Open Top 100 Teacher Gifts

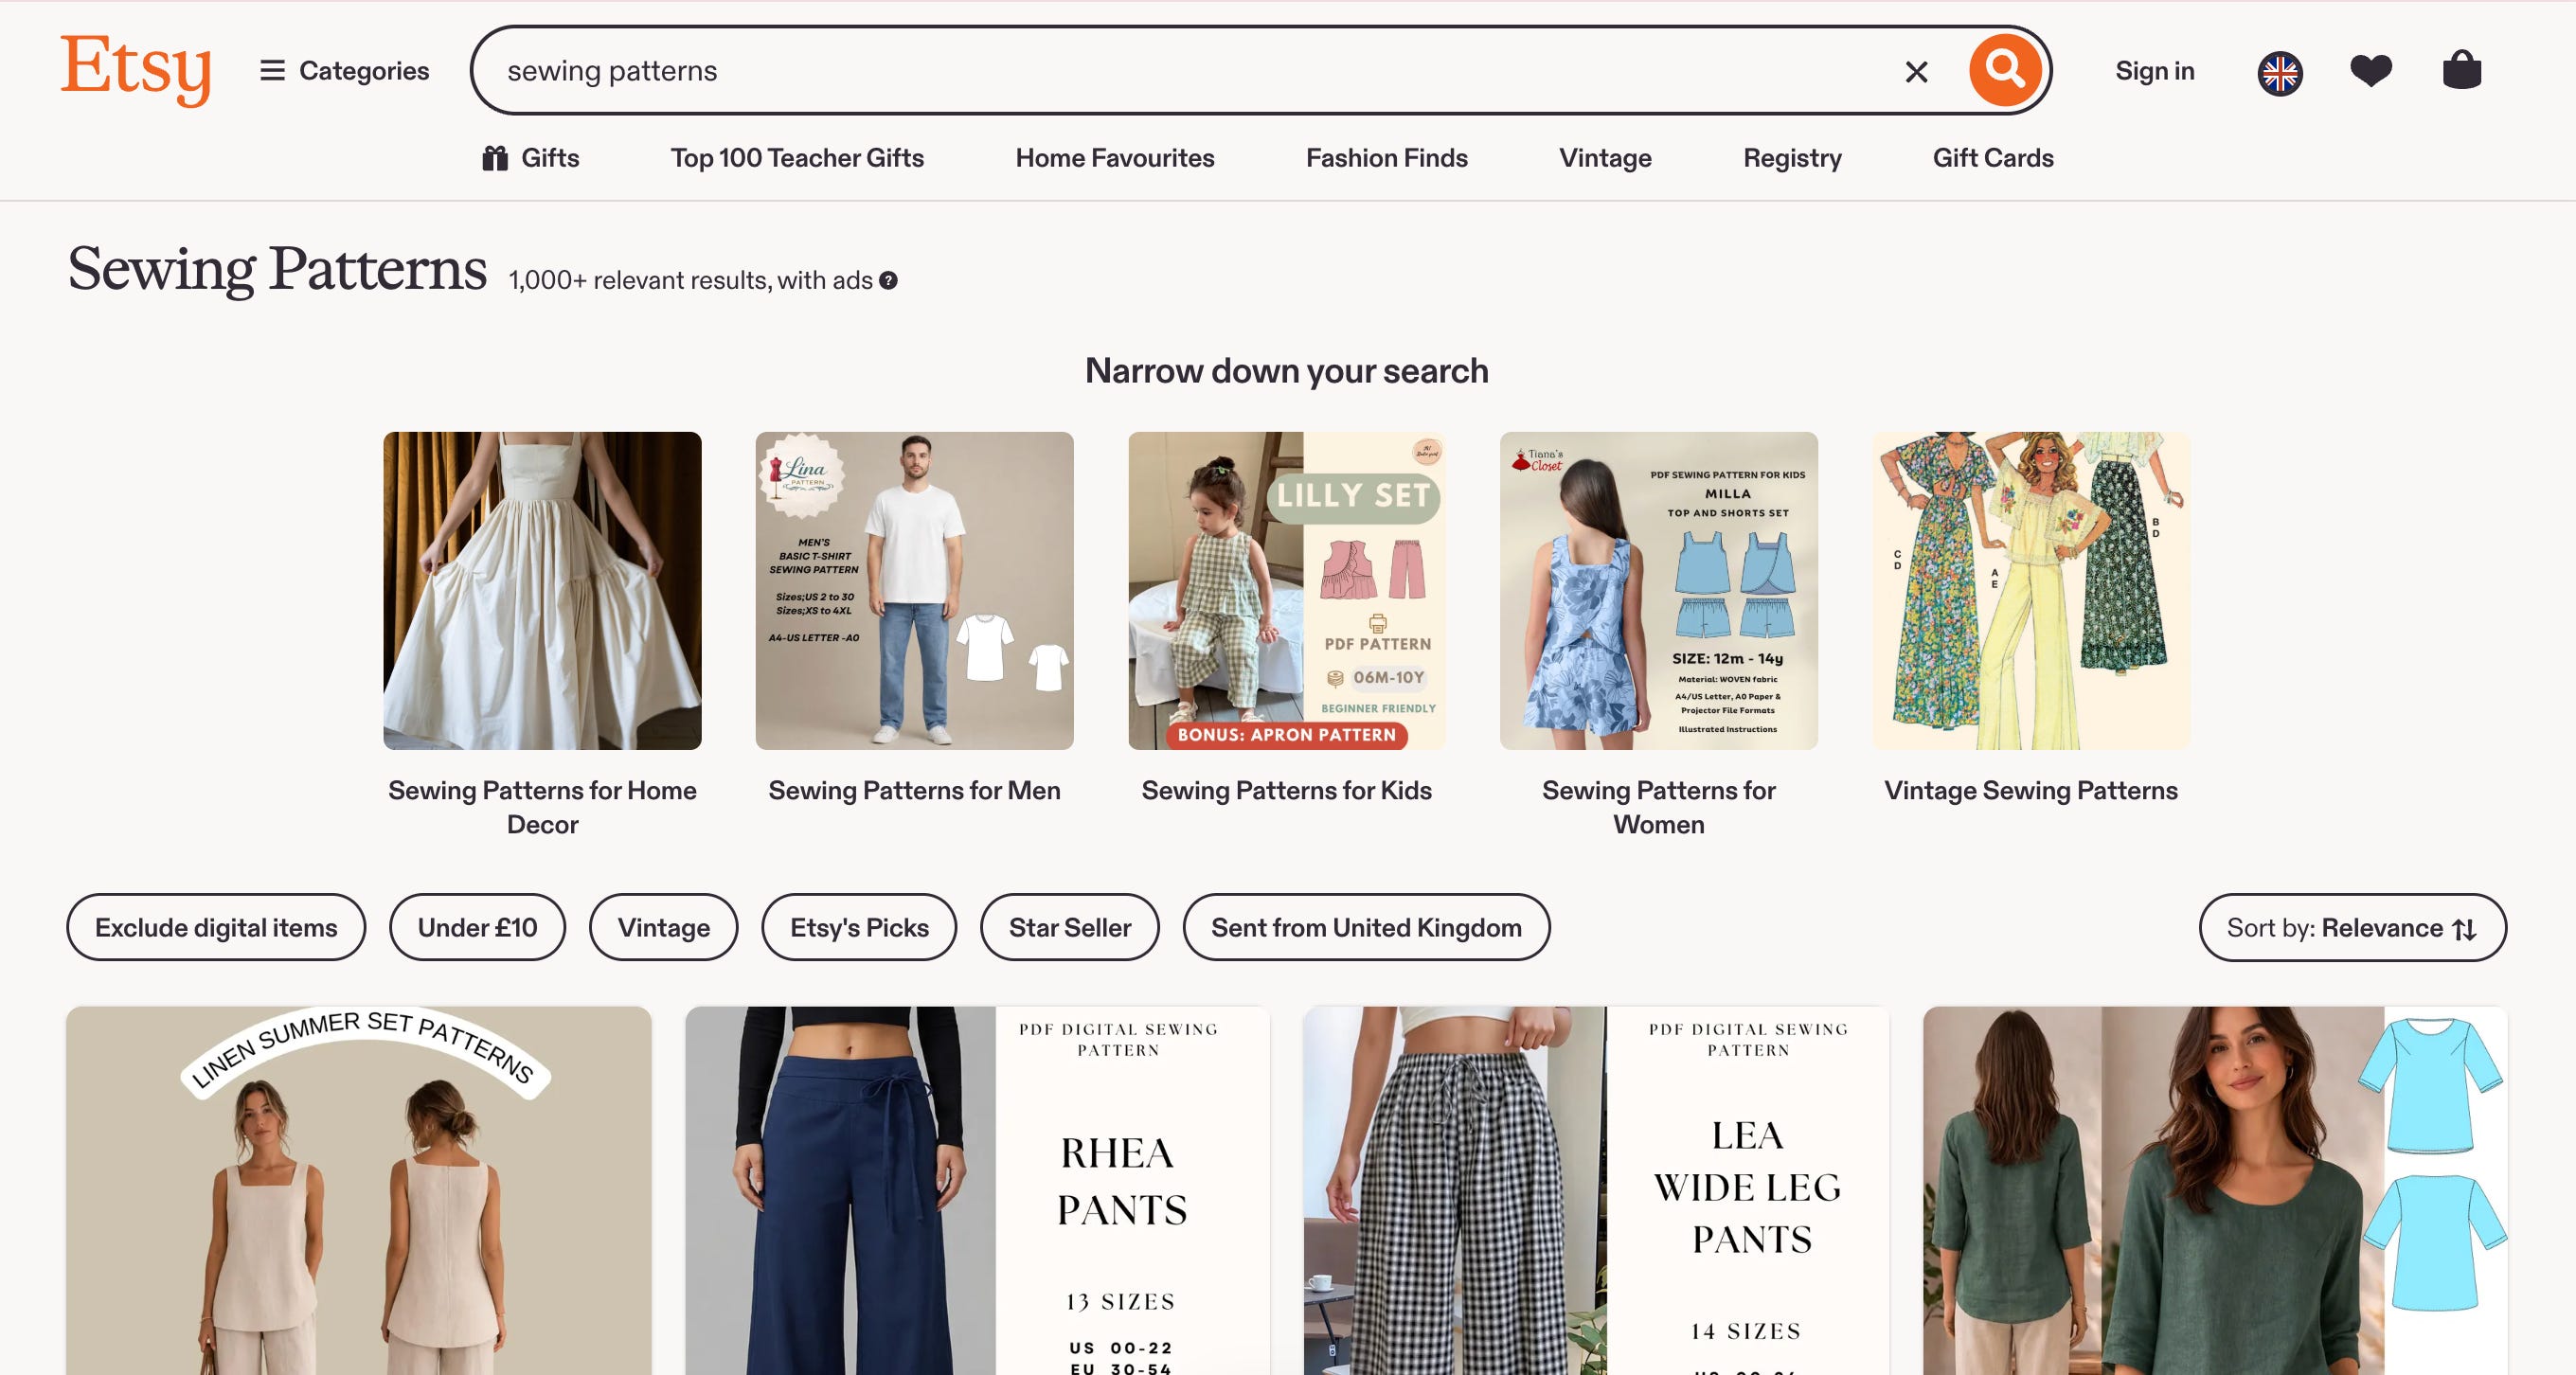(x=797, y=158)
